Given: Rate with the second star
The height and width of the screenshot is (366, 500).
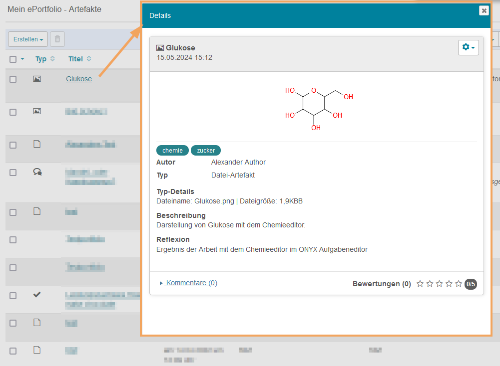Looking at the screenshot, I should tap(430, 284).
